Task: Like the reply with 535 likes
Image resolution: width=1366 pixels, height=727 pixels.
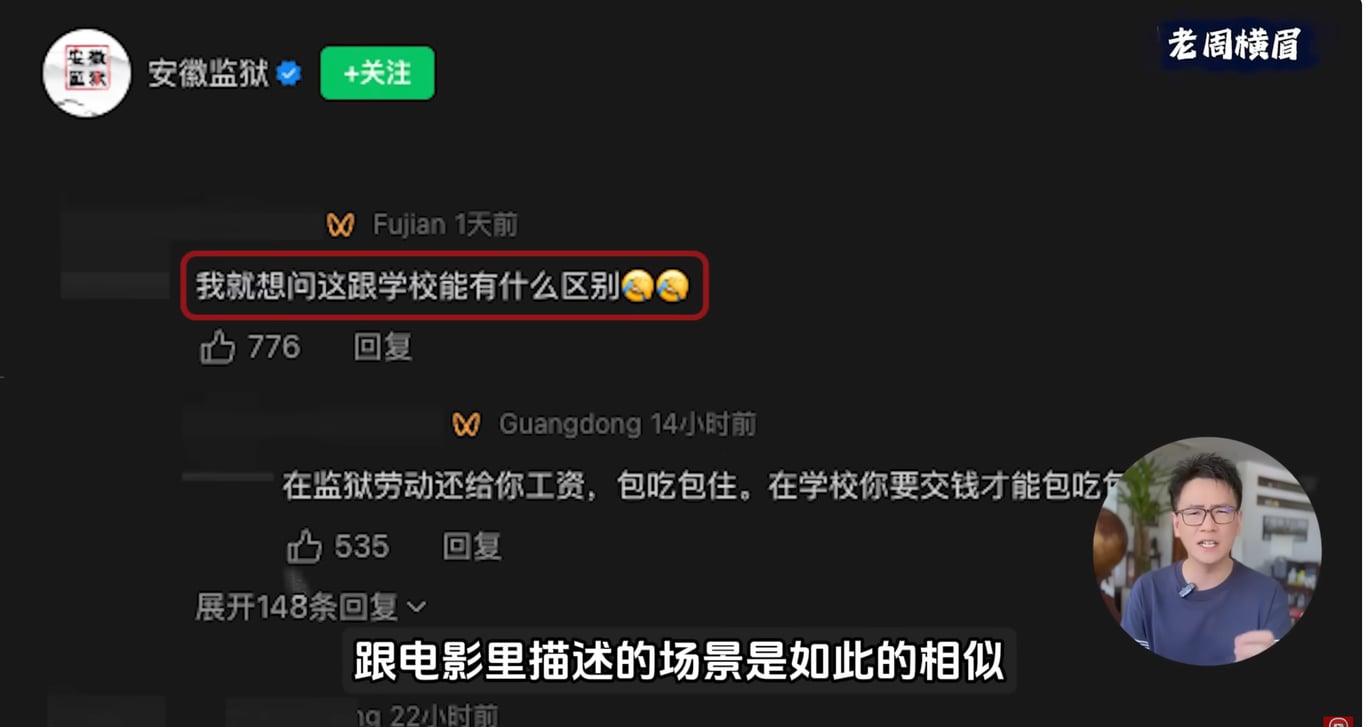Action: (x=305, y=546)
